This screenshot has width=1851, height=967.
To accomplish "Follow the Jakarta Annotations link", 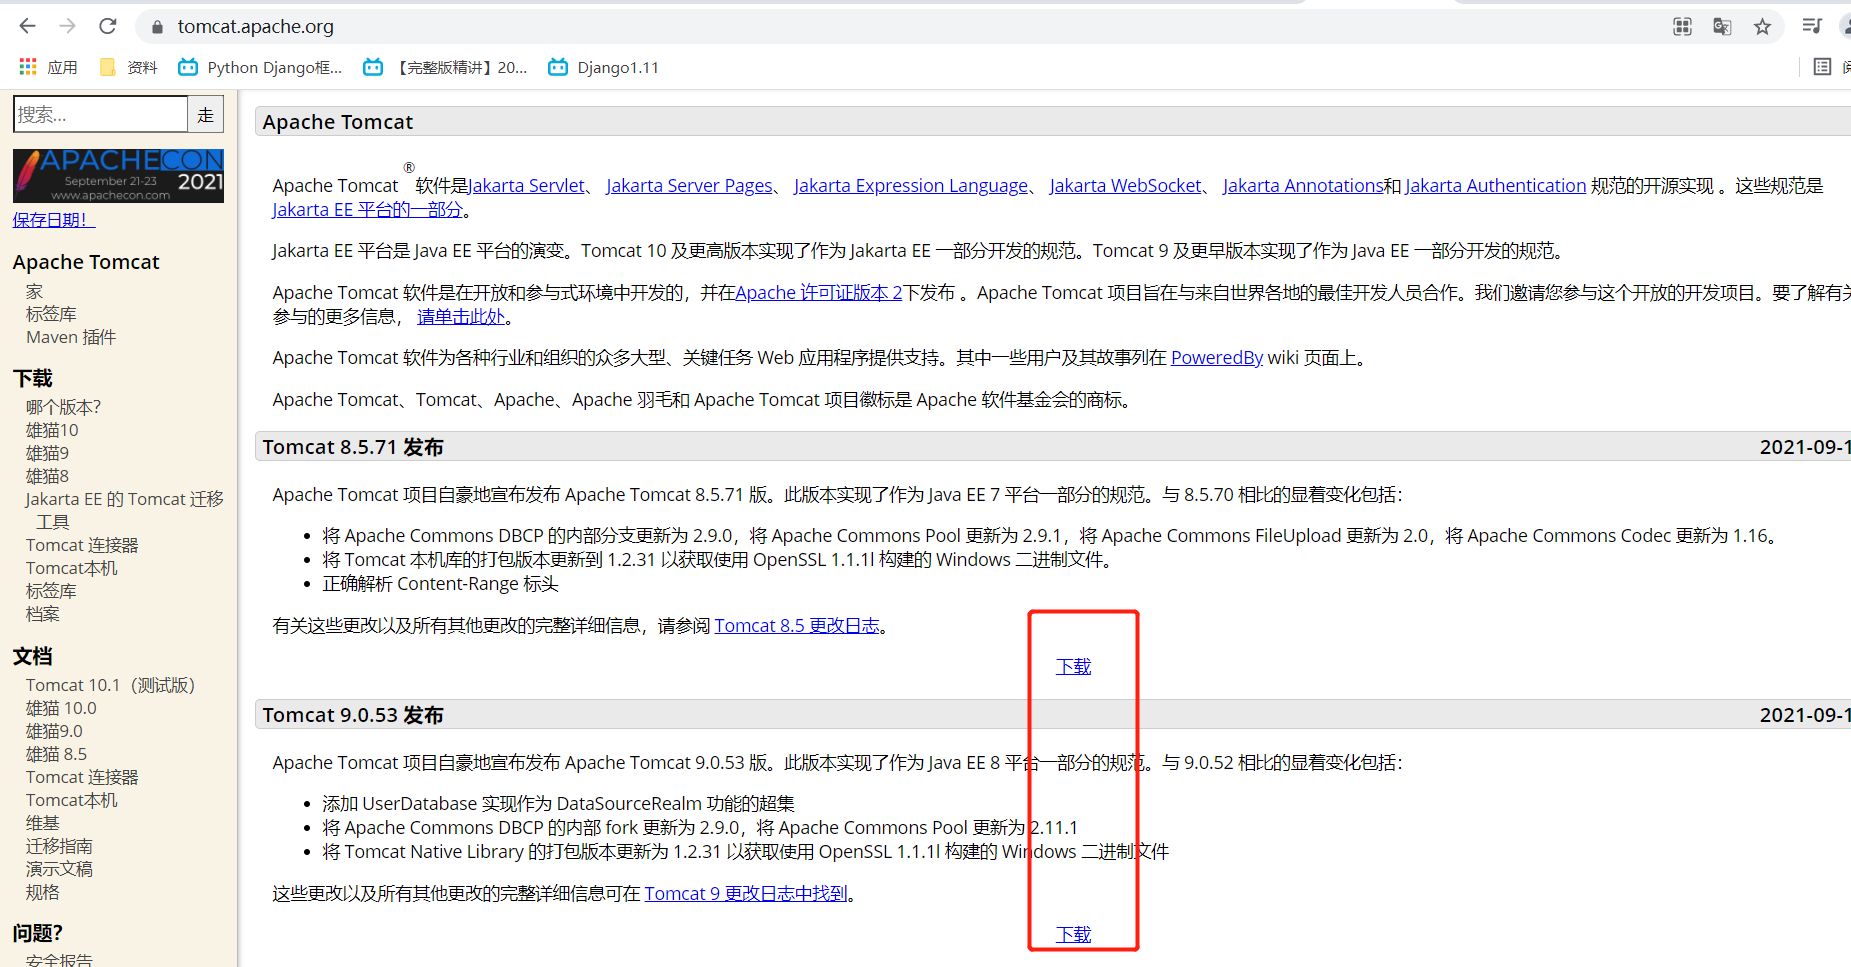I will [x=1303, y=185].
